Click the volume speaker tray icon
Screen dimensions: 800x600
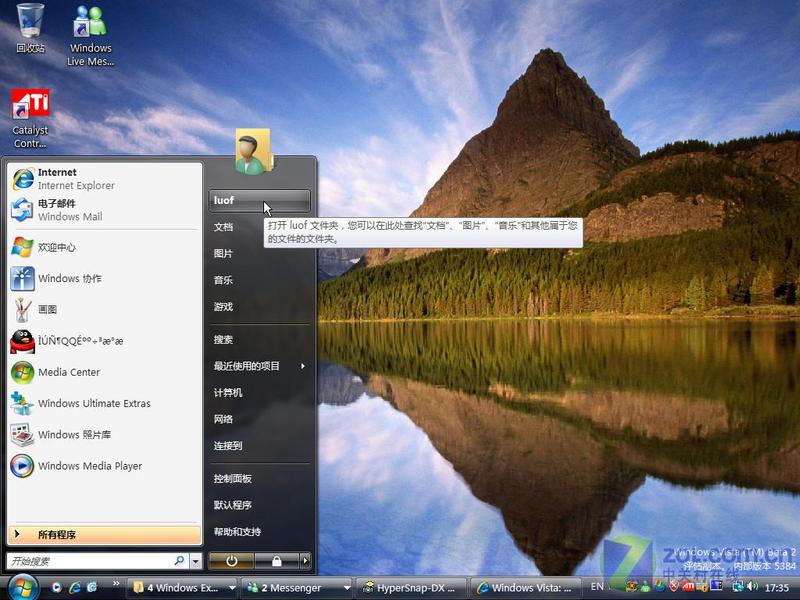click(x=752, y=587)
